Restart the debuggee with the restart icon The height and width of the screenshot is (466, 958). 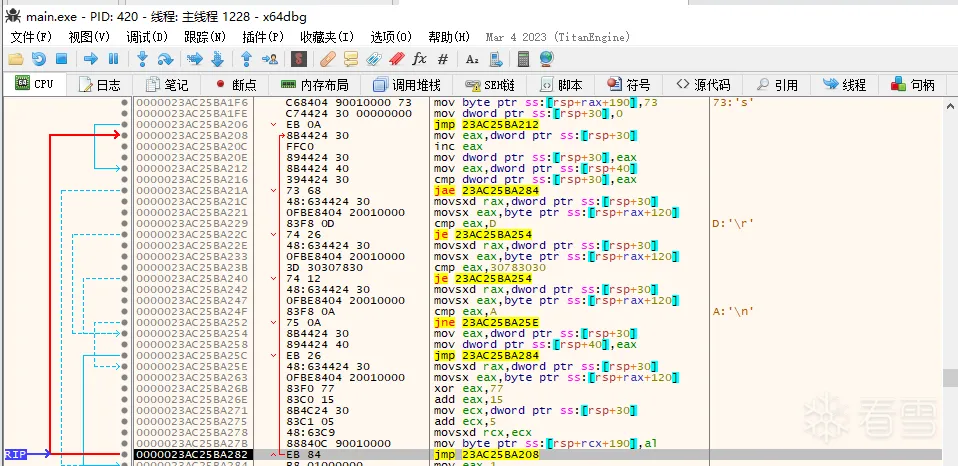(x=38, y=59)
